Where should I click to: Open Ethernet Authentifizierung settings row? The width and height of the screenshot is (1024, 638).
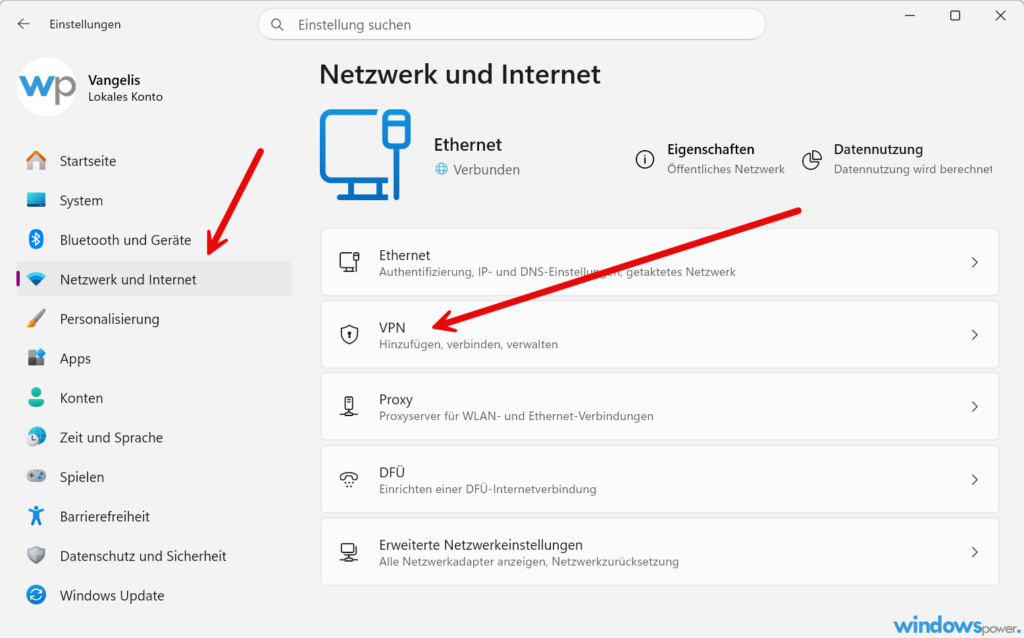coord(660,262)
